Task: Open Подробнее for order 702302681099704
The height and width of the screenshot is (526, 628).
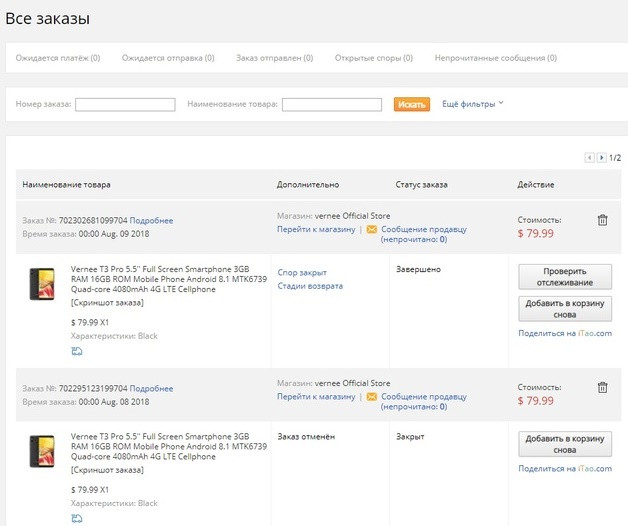Action: coord(151,221)
